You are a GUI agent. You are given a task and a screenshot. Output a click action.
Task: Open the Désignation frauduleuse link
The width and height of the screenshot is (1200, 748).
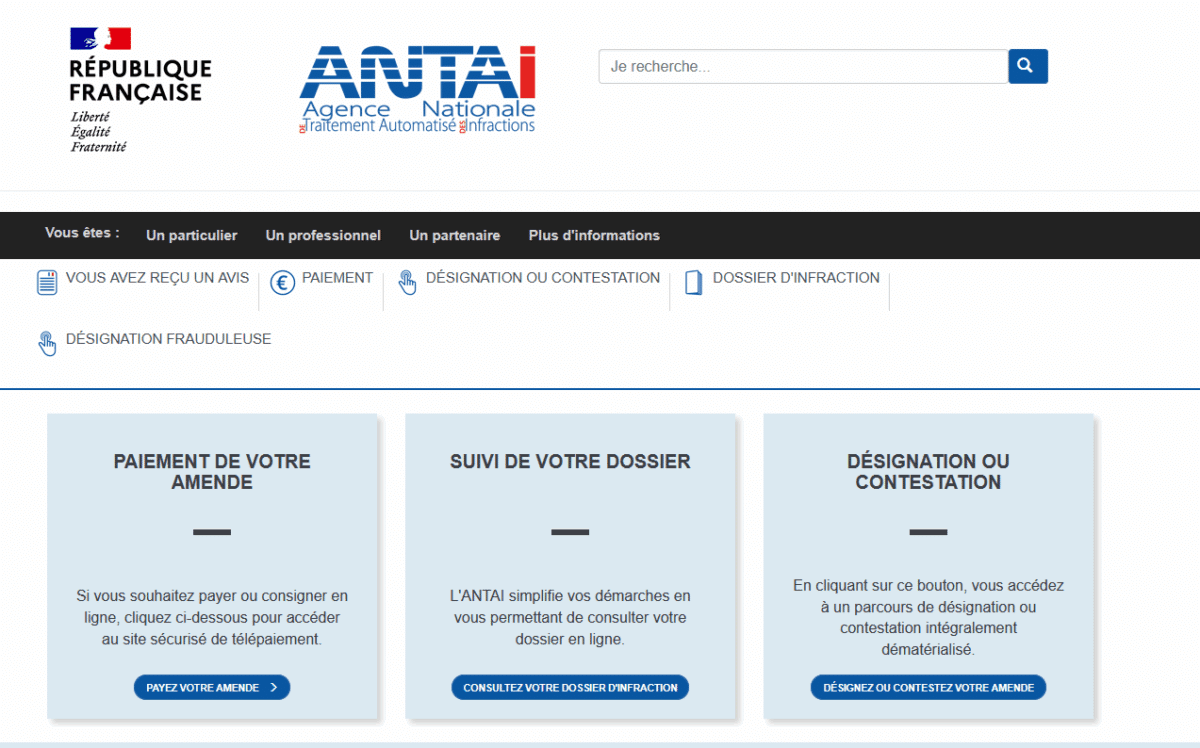(x=168, y=339)
